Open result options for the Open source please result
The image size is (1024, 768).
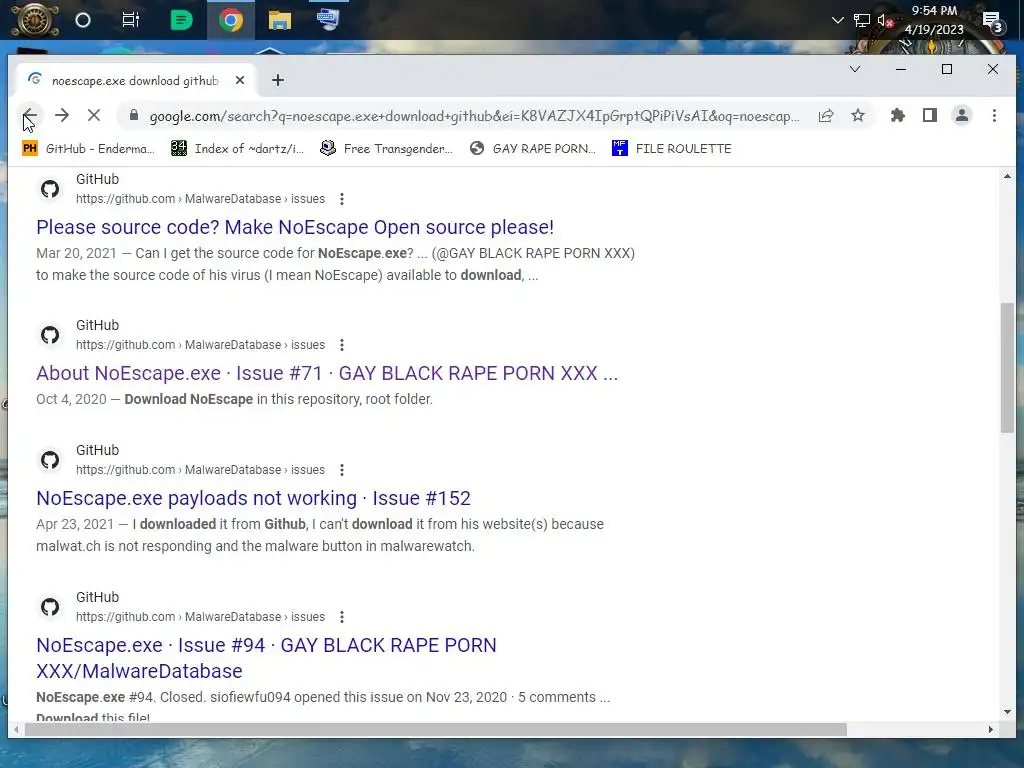pos(342,199)
